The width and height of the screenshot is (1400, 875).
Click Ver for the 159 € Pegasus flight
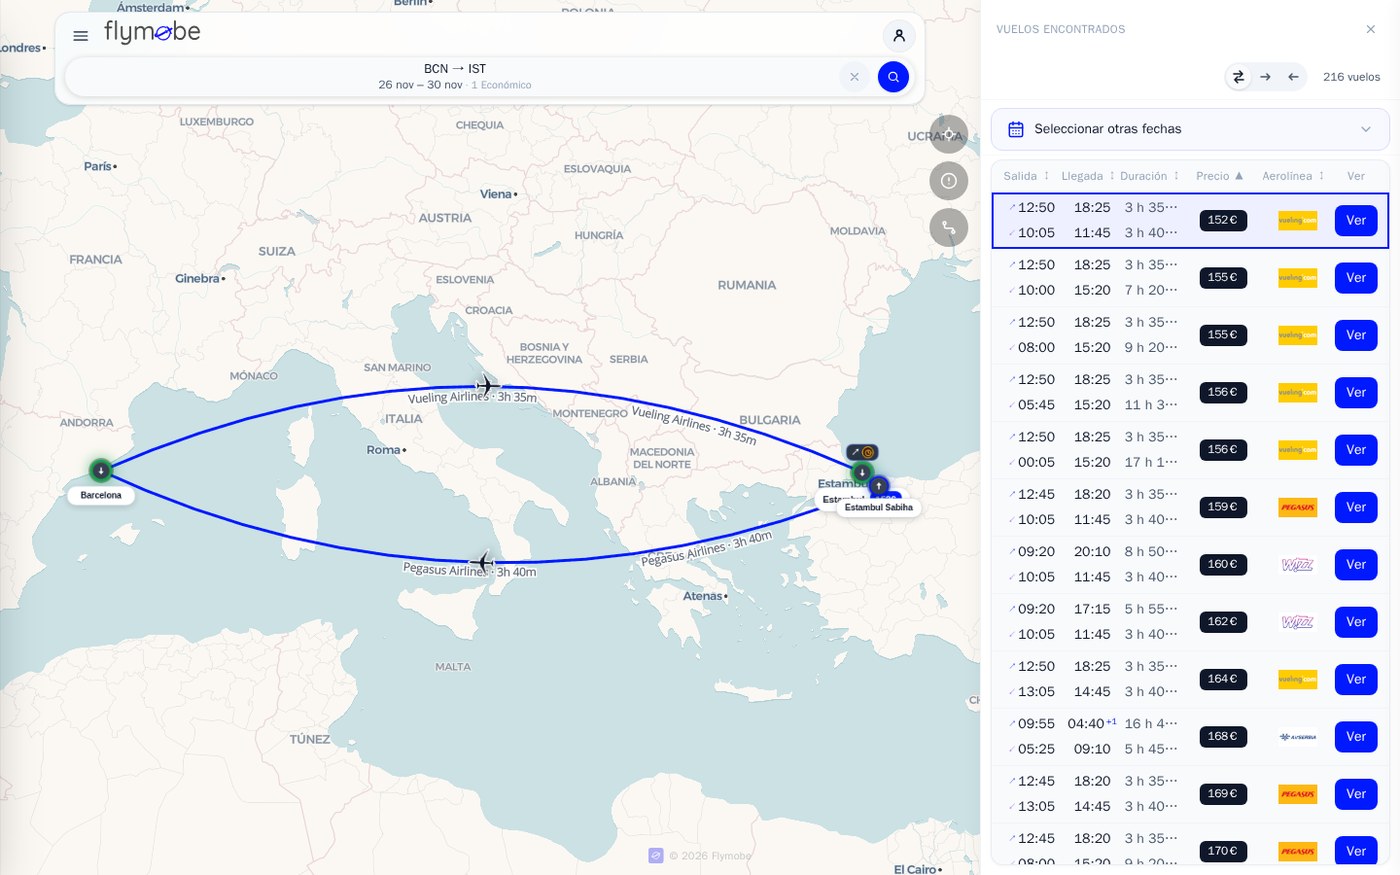pyautogui.click(x=1356, y=508)
